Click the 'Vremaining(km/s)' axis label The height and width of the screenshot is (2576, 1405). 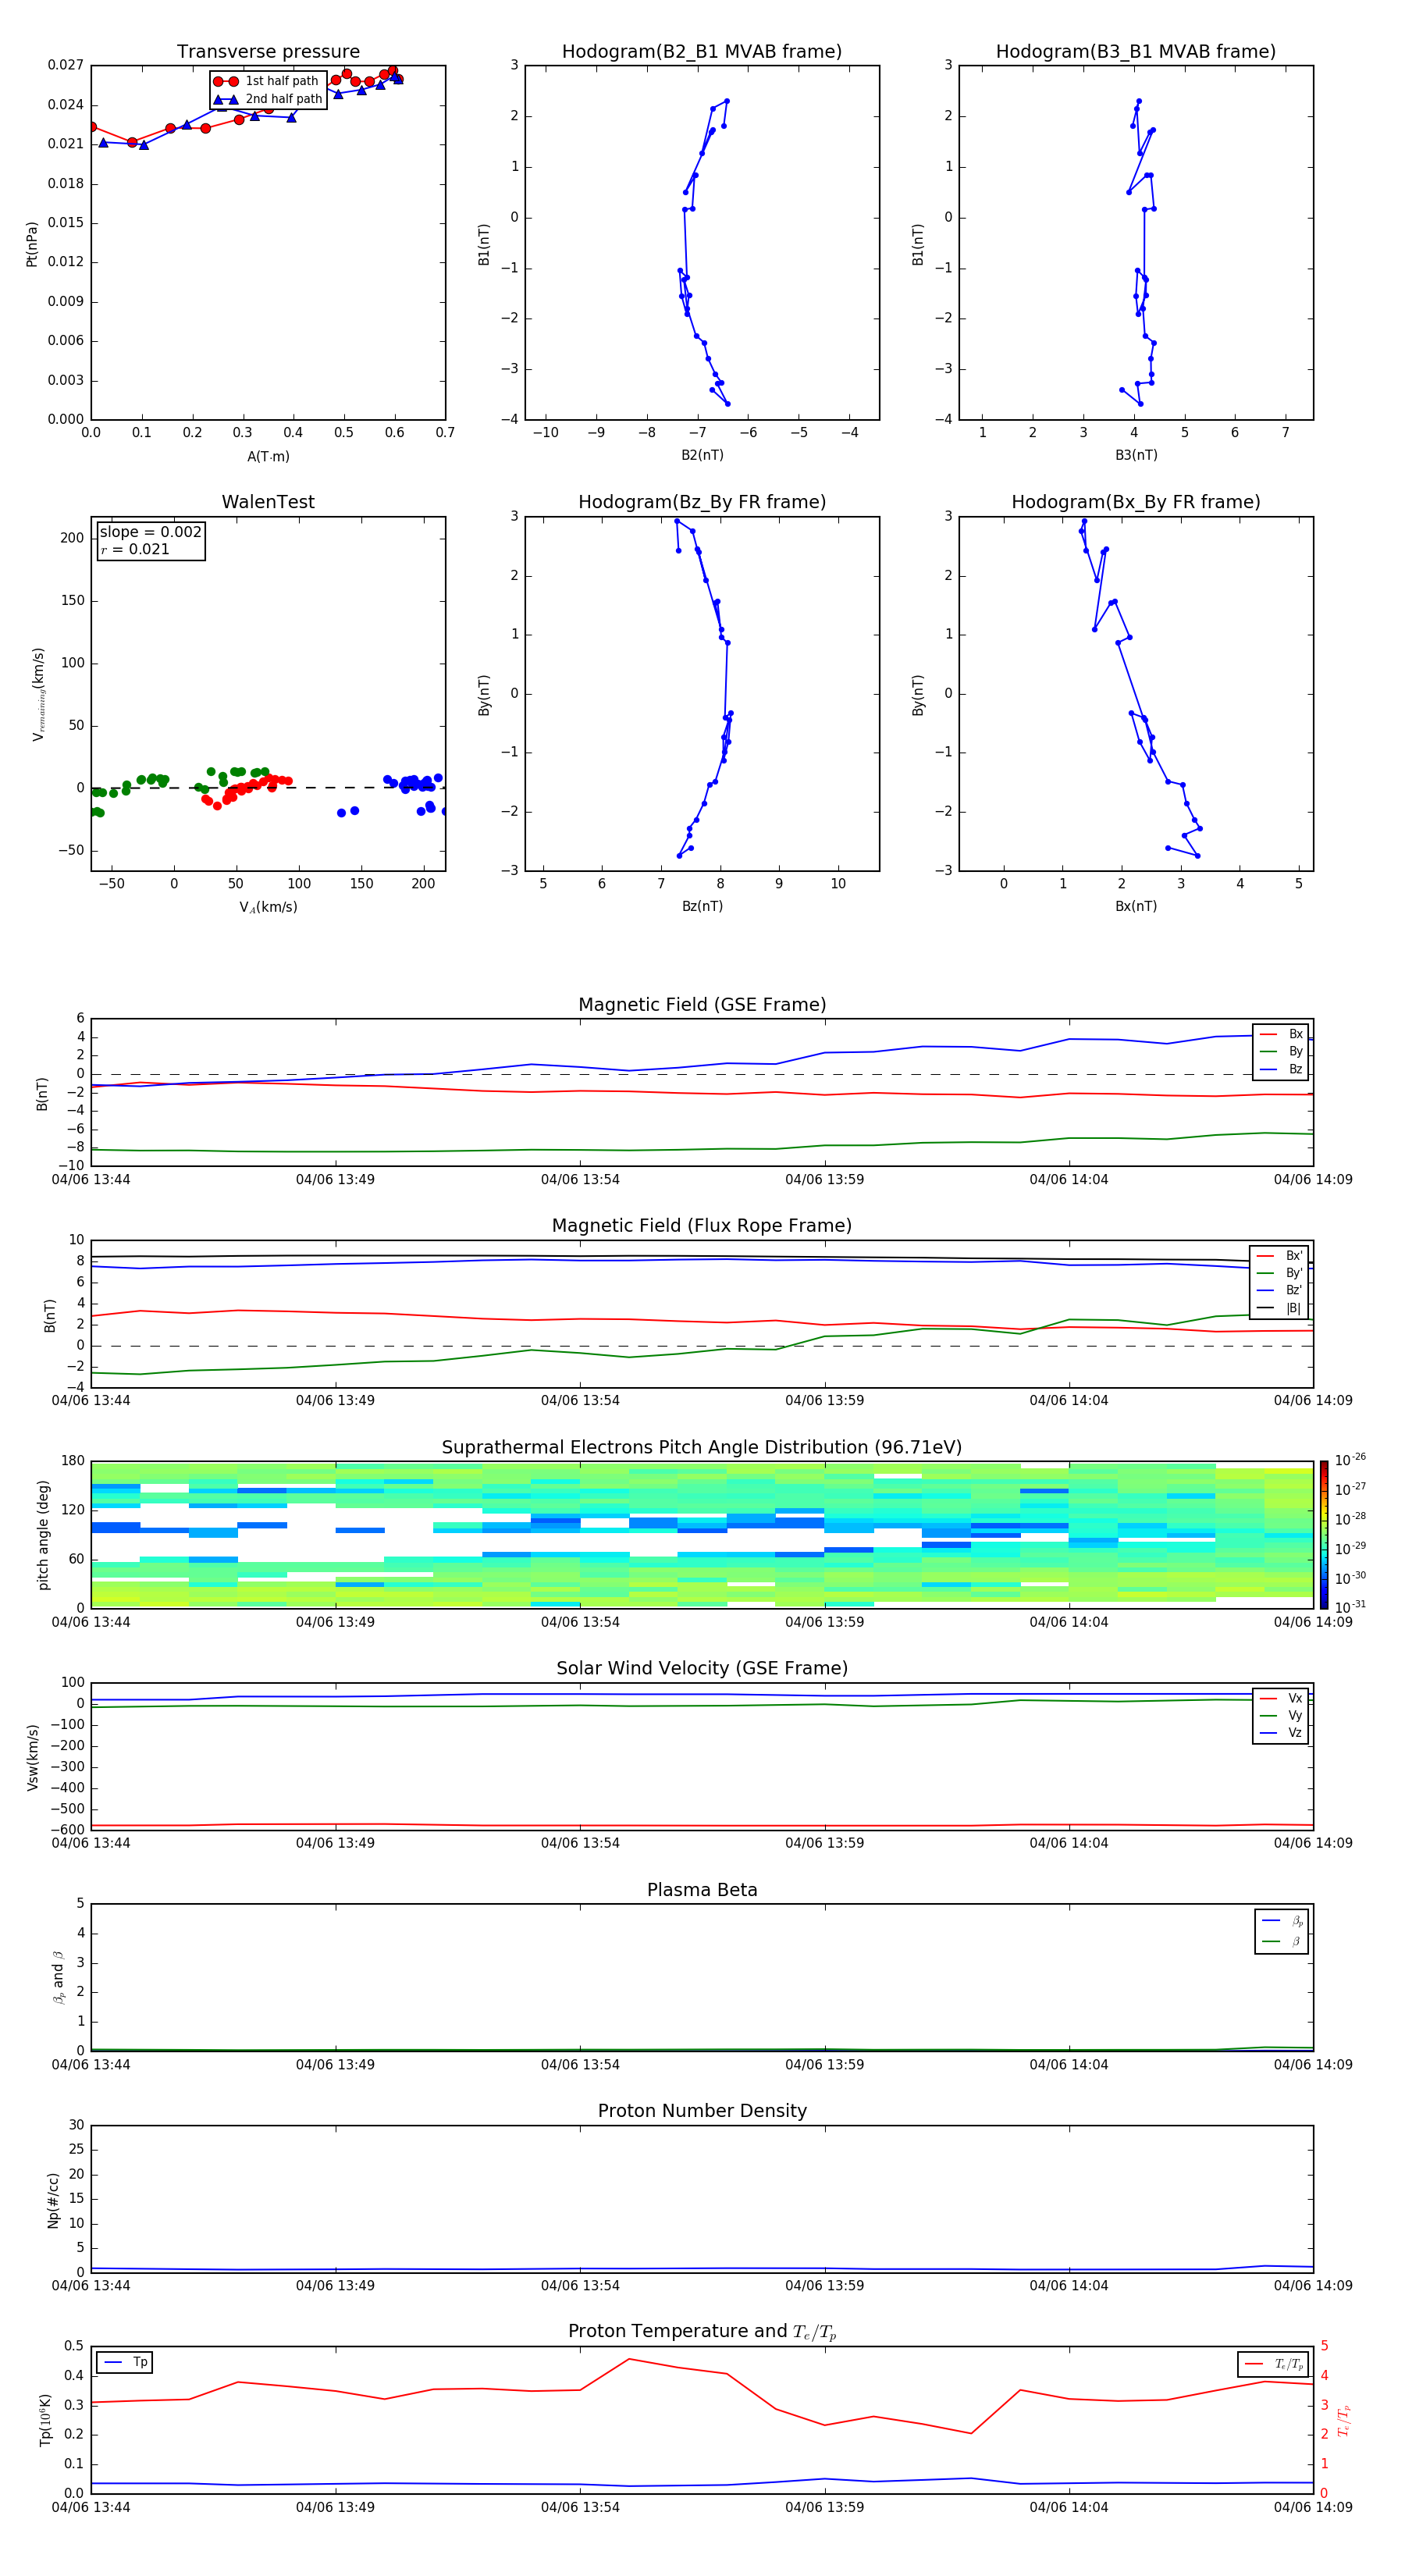coord(39,694)
